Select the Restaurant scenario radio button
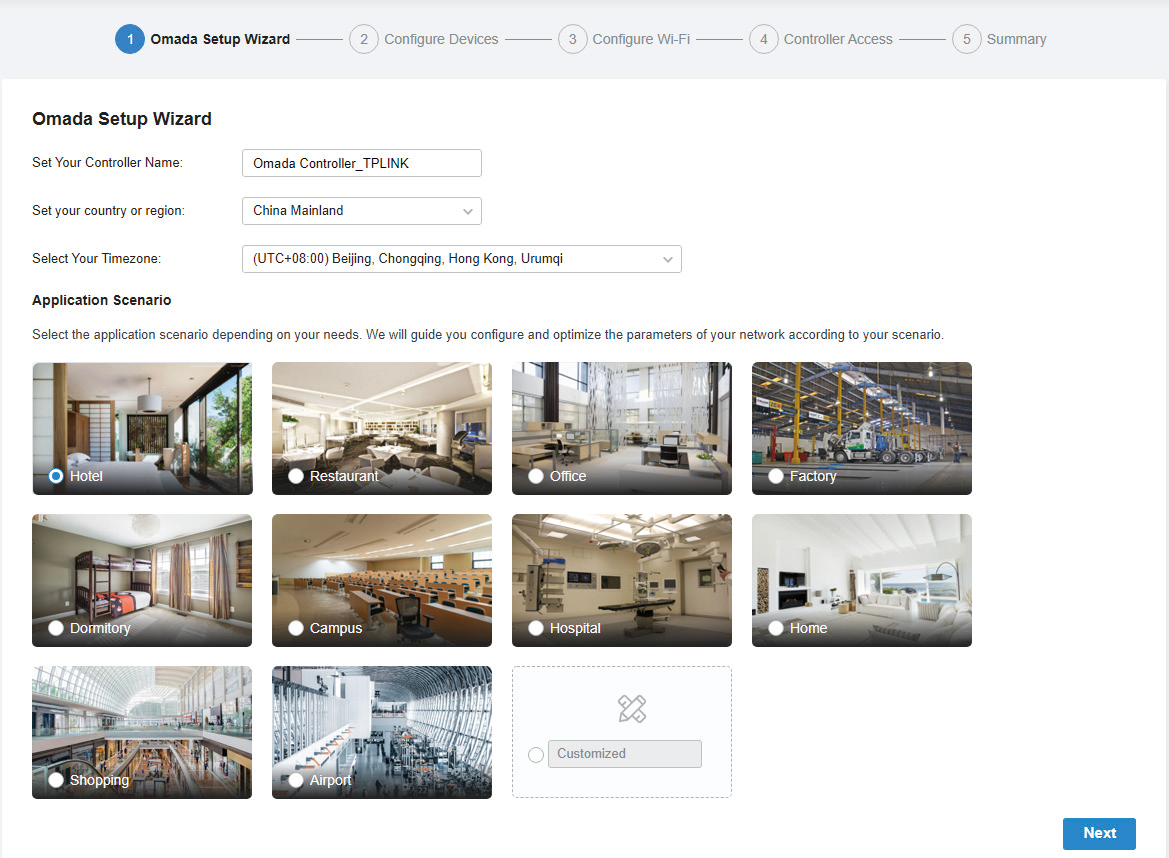 [296, 476]
